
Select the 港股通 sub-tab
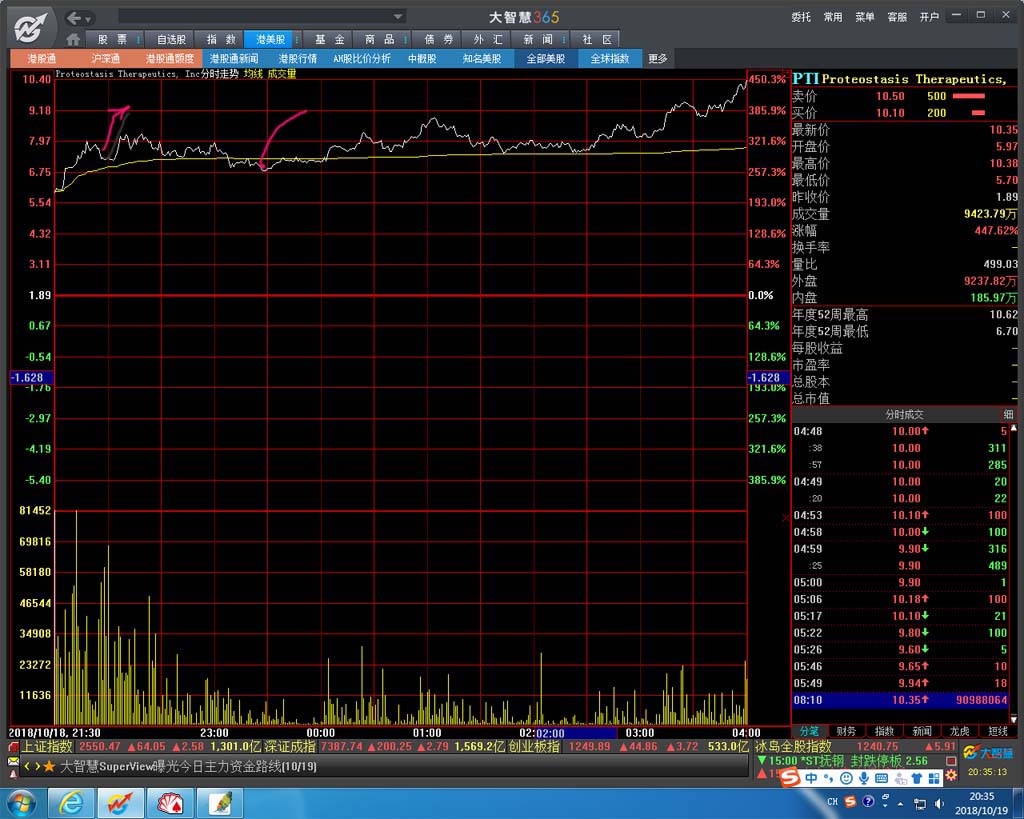coord(41,59)
